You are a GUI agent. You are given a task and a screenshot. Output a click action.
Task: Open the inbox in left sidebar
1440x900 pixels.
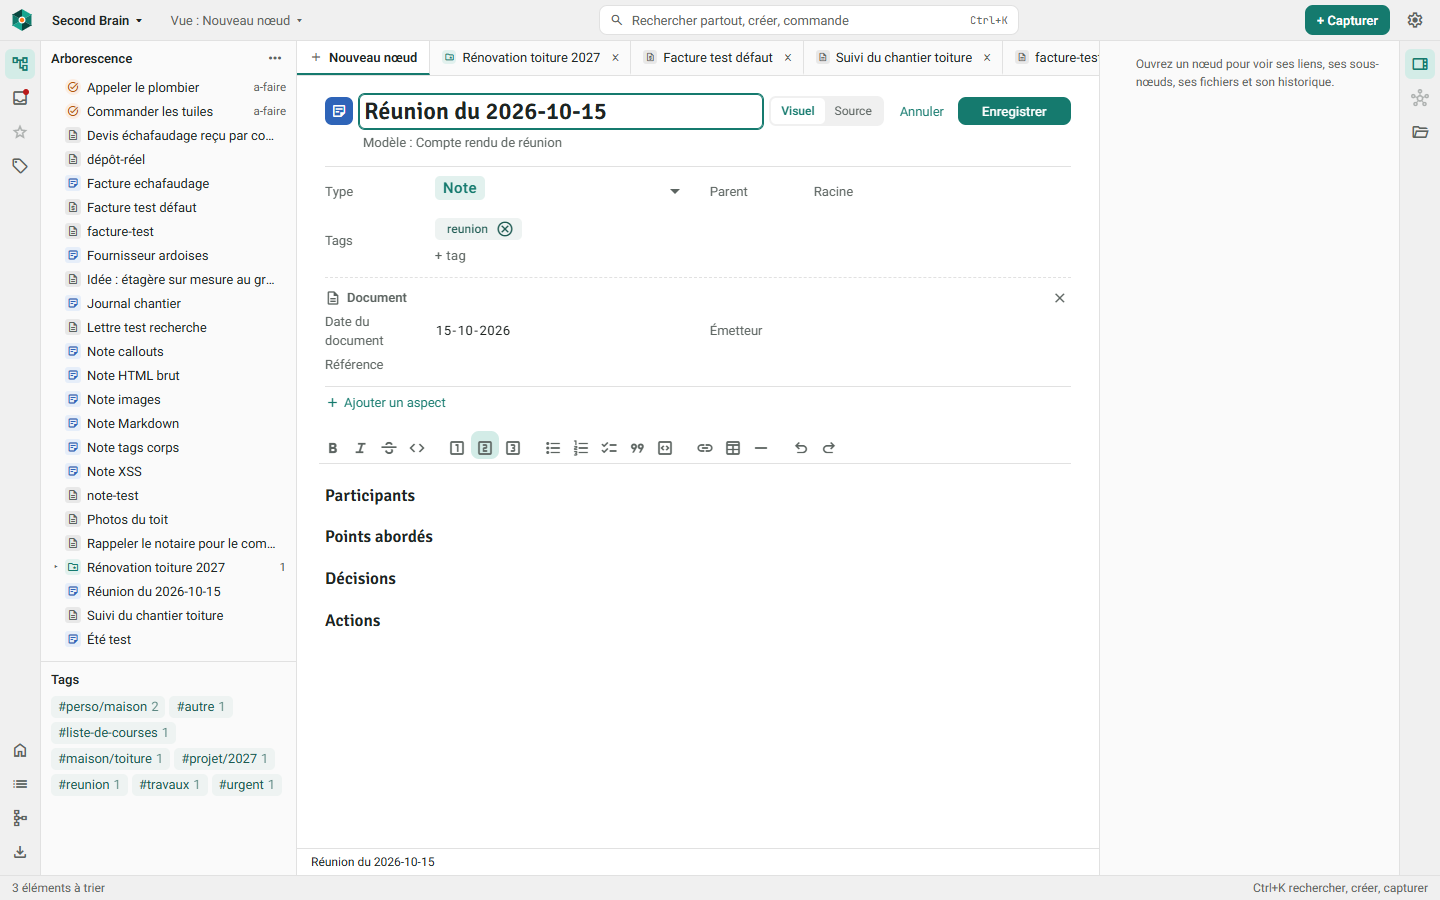point(20,98)
